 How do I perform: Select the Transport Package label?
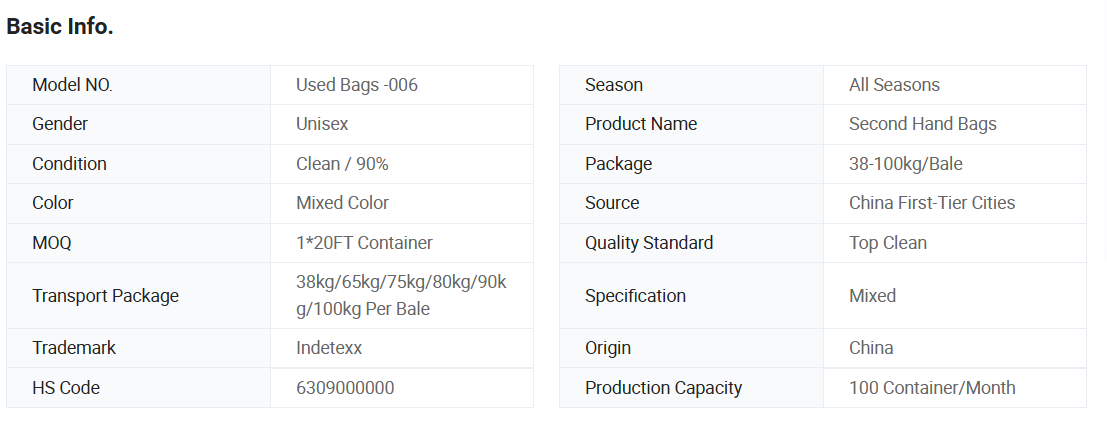point(105,296)
